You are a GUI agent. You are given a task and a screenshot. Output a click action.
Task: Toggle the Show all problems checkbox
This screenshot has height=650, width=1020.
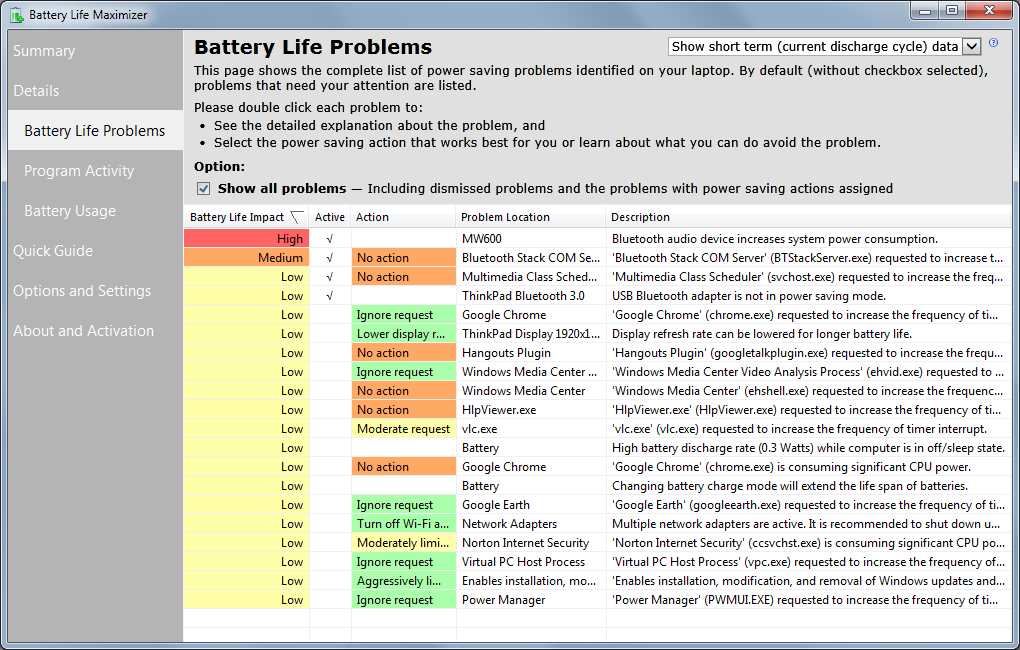tap(204, 189)
